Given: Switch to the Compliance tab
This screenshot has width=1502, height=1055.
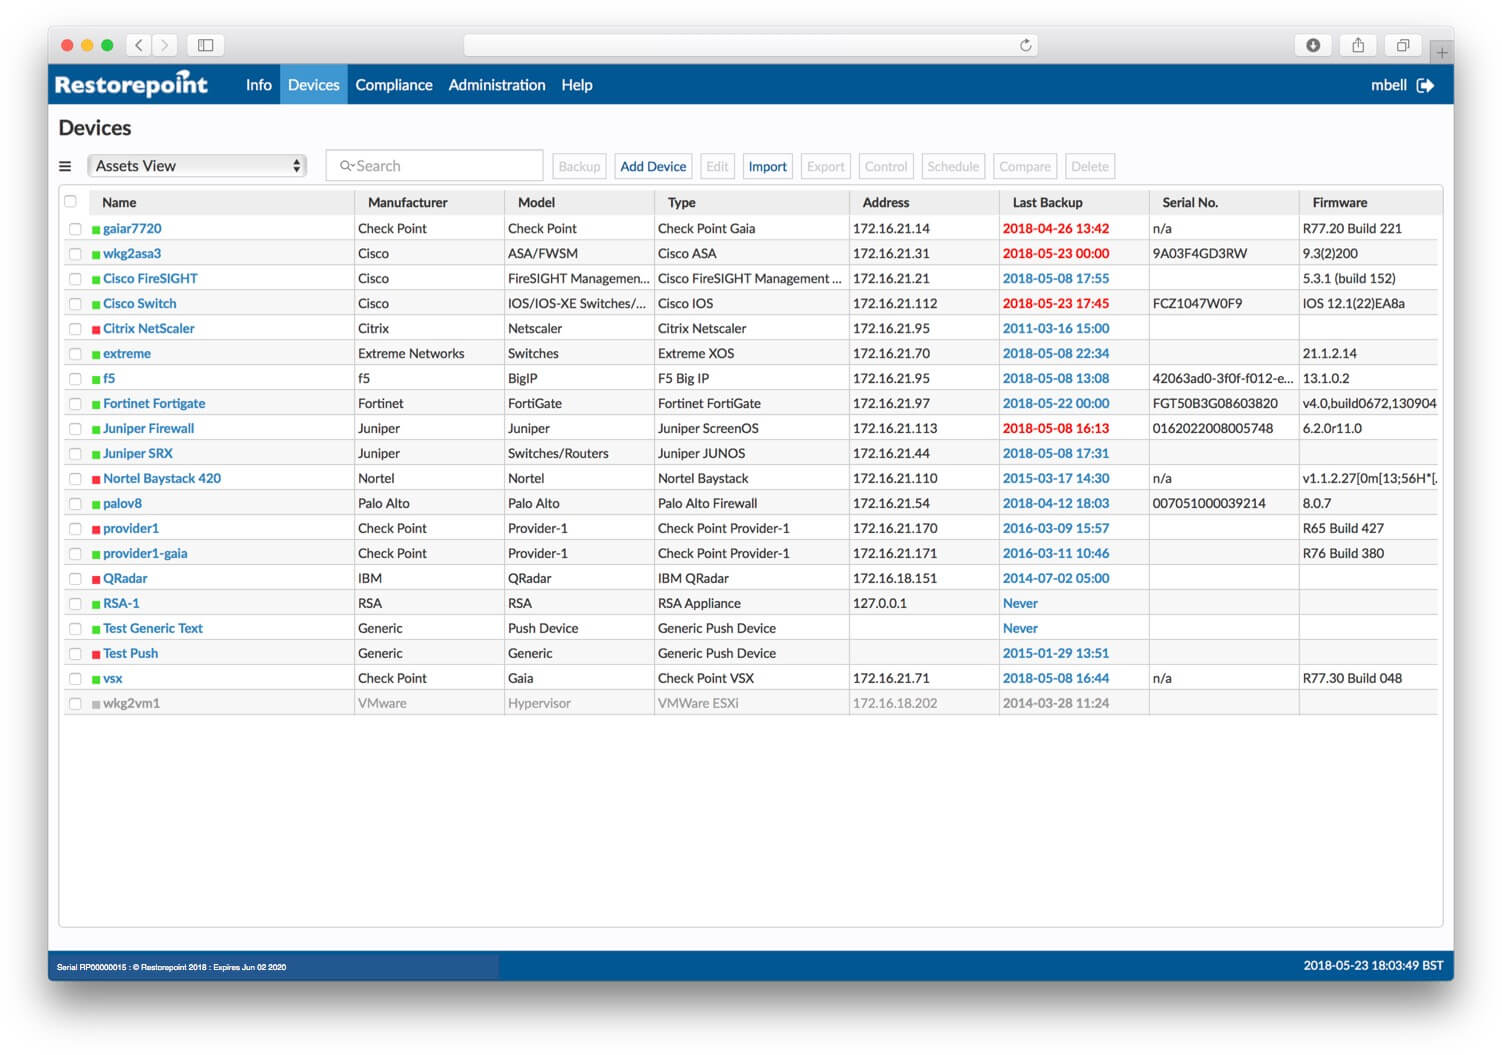Looking at the screenshot, I should point(394,85).
